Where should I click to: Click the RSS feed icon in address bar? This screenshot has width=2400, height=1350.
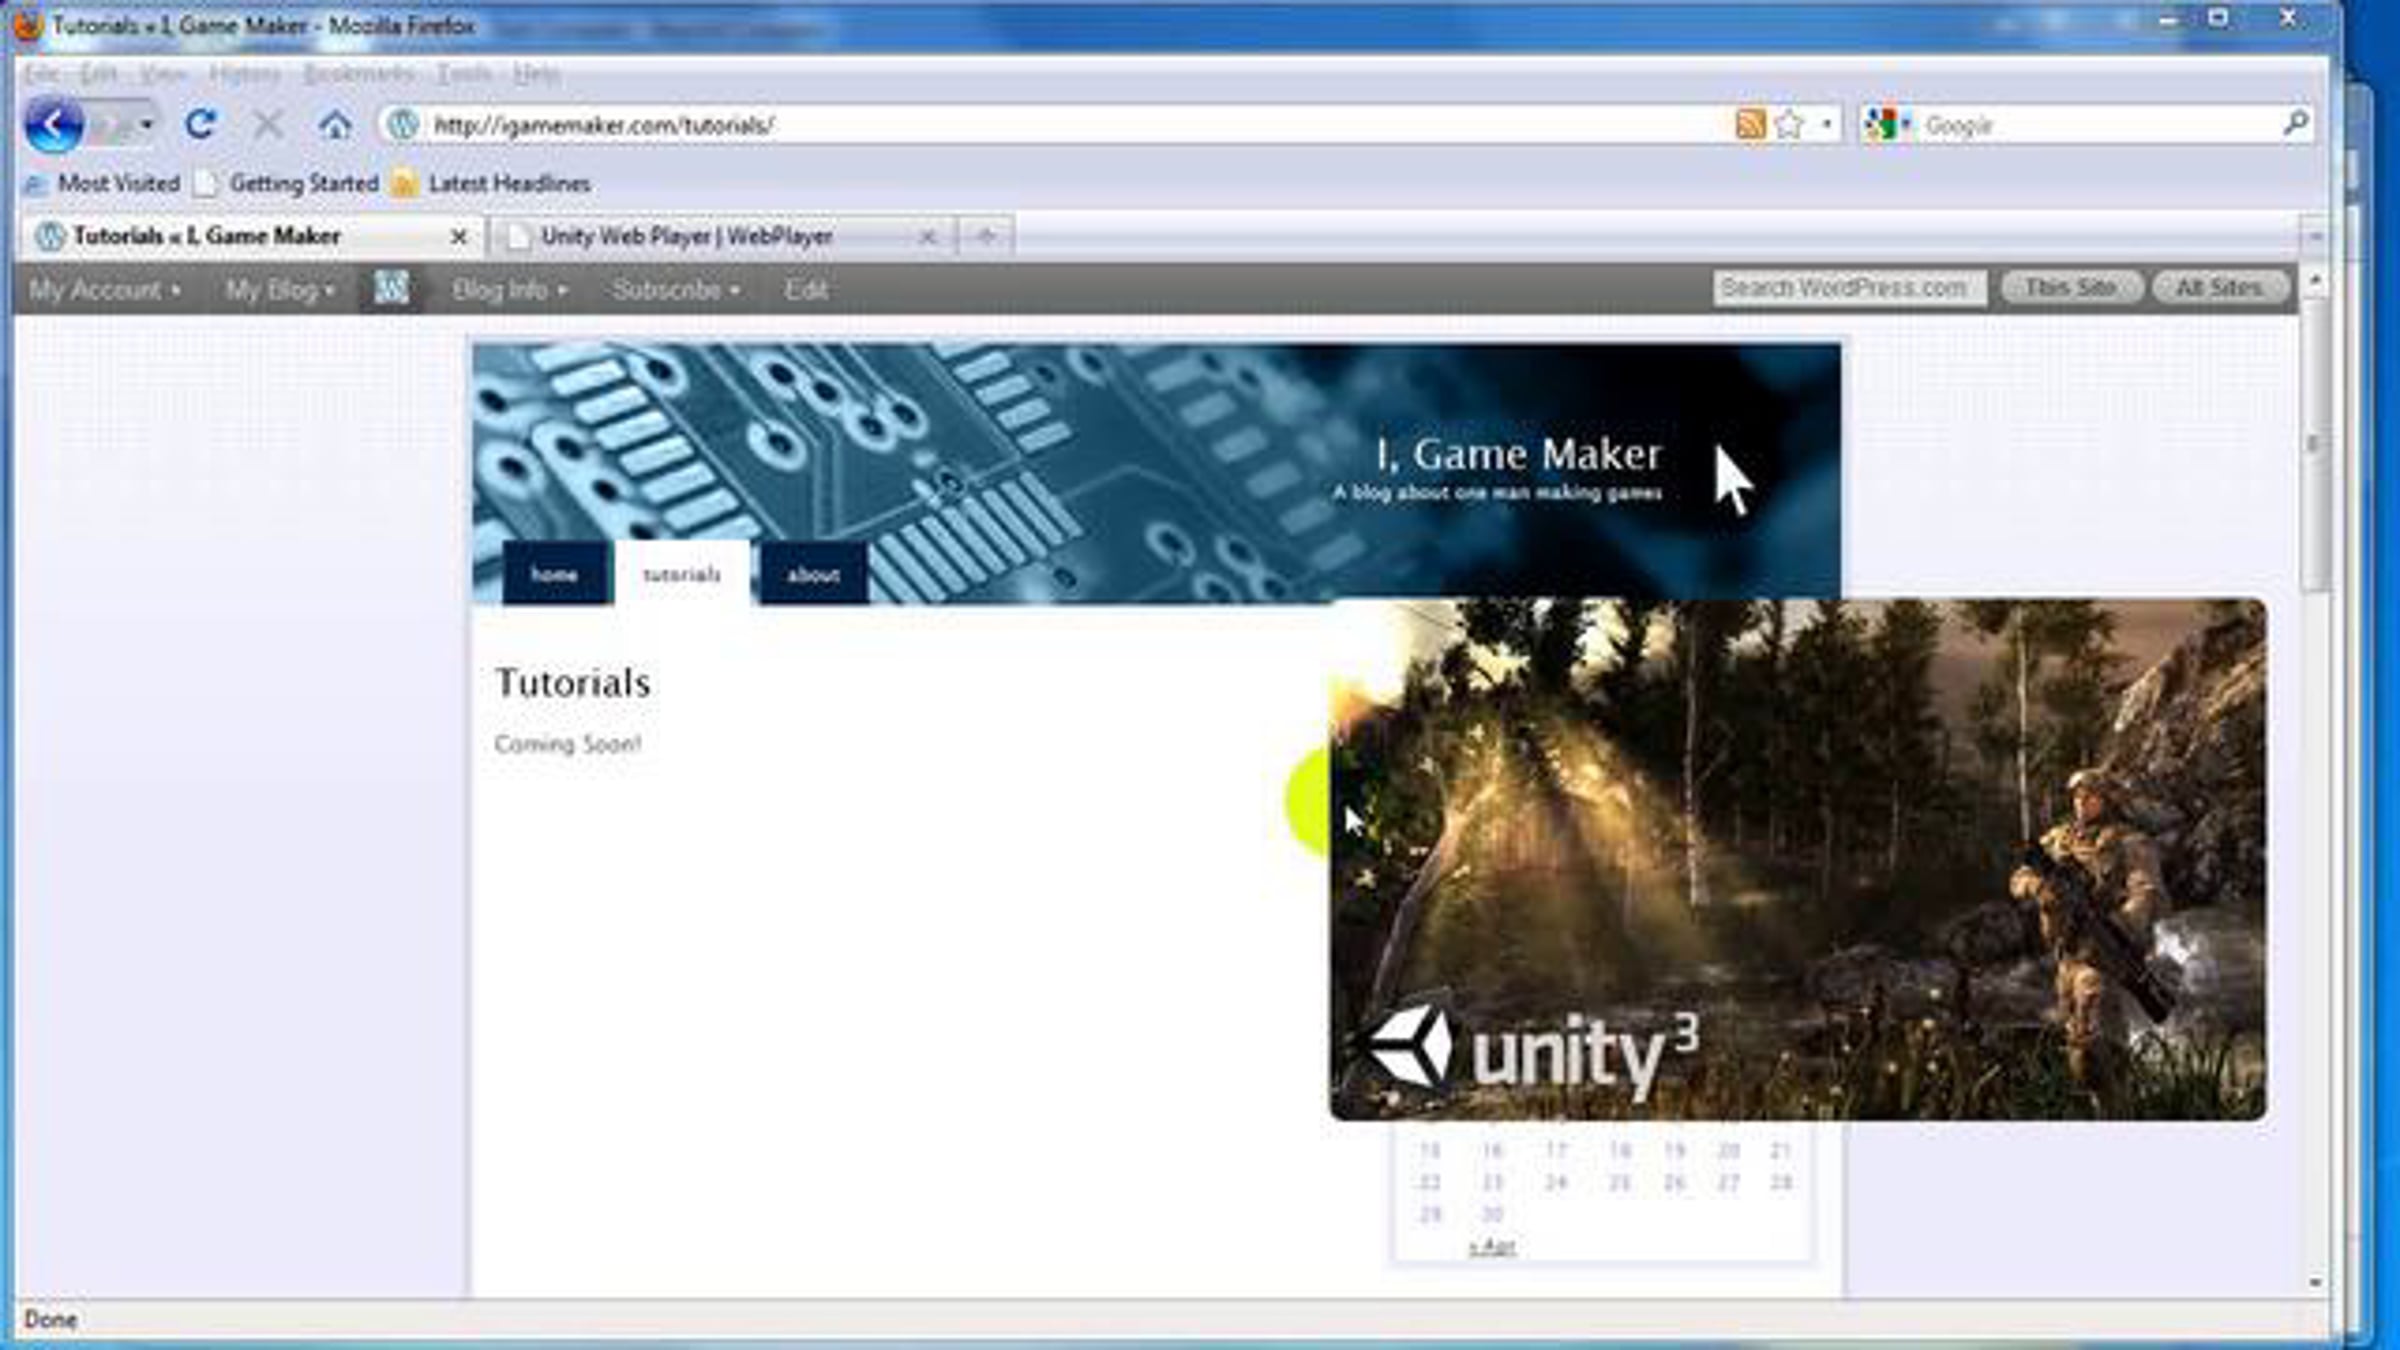click(x=1750, y=125)
